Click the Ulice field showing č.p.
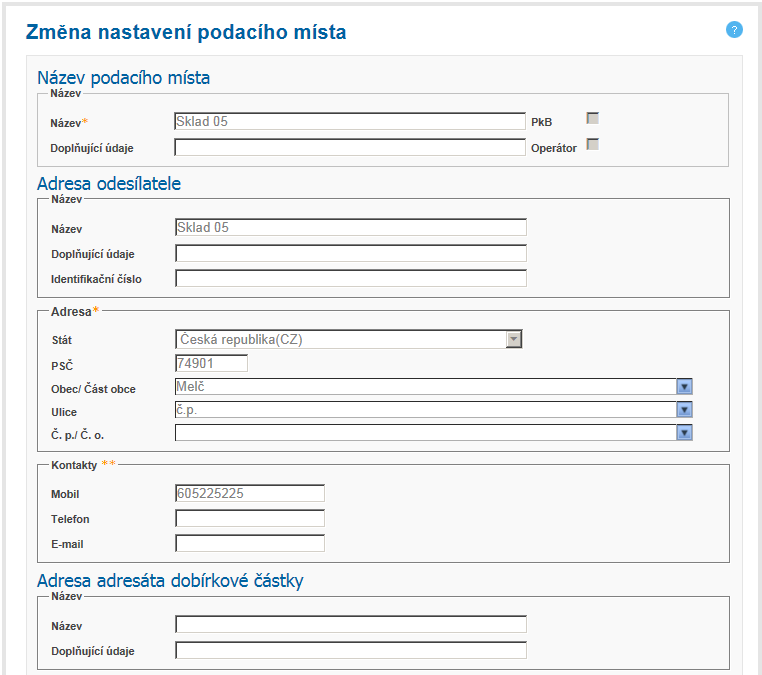The width and height of the screenshot is (762, 675). (x=425, y=410)
